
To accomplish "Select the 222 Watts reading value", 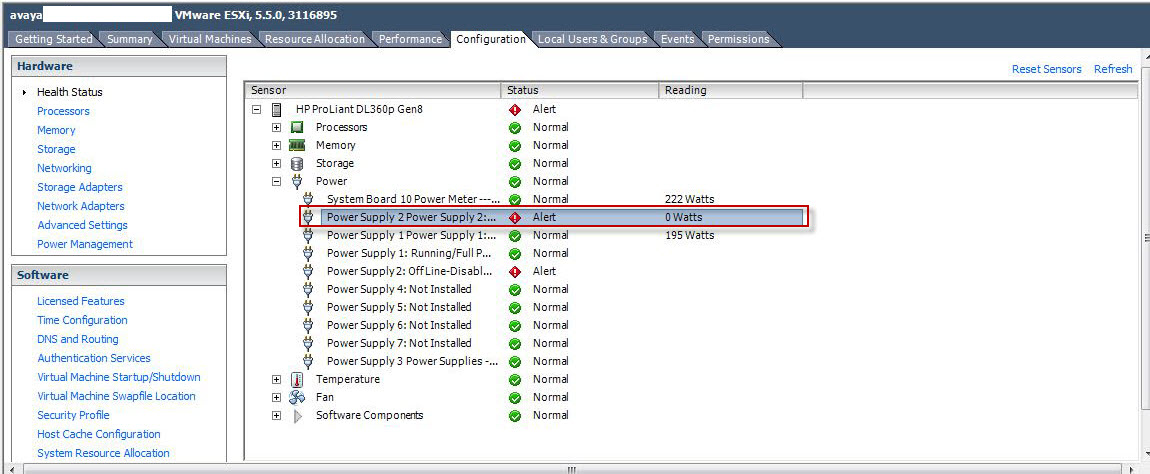I will pos(689,200).
